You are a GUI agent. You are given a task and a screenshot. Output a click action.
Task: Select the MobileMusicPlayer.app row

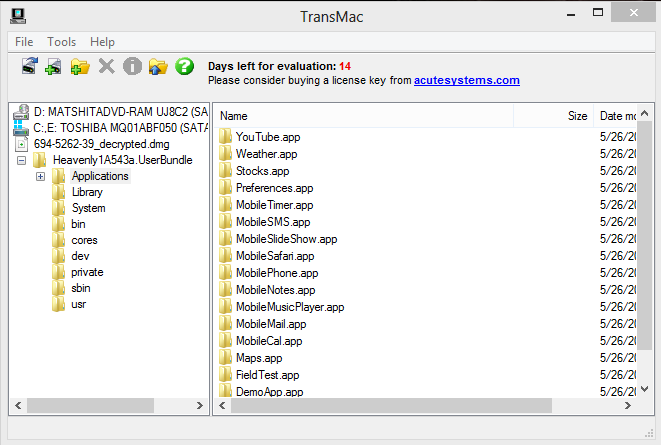[426, 307]
